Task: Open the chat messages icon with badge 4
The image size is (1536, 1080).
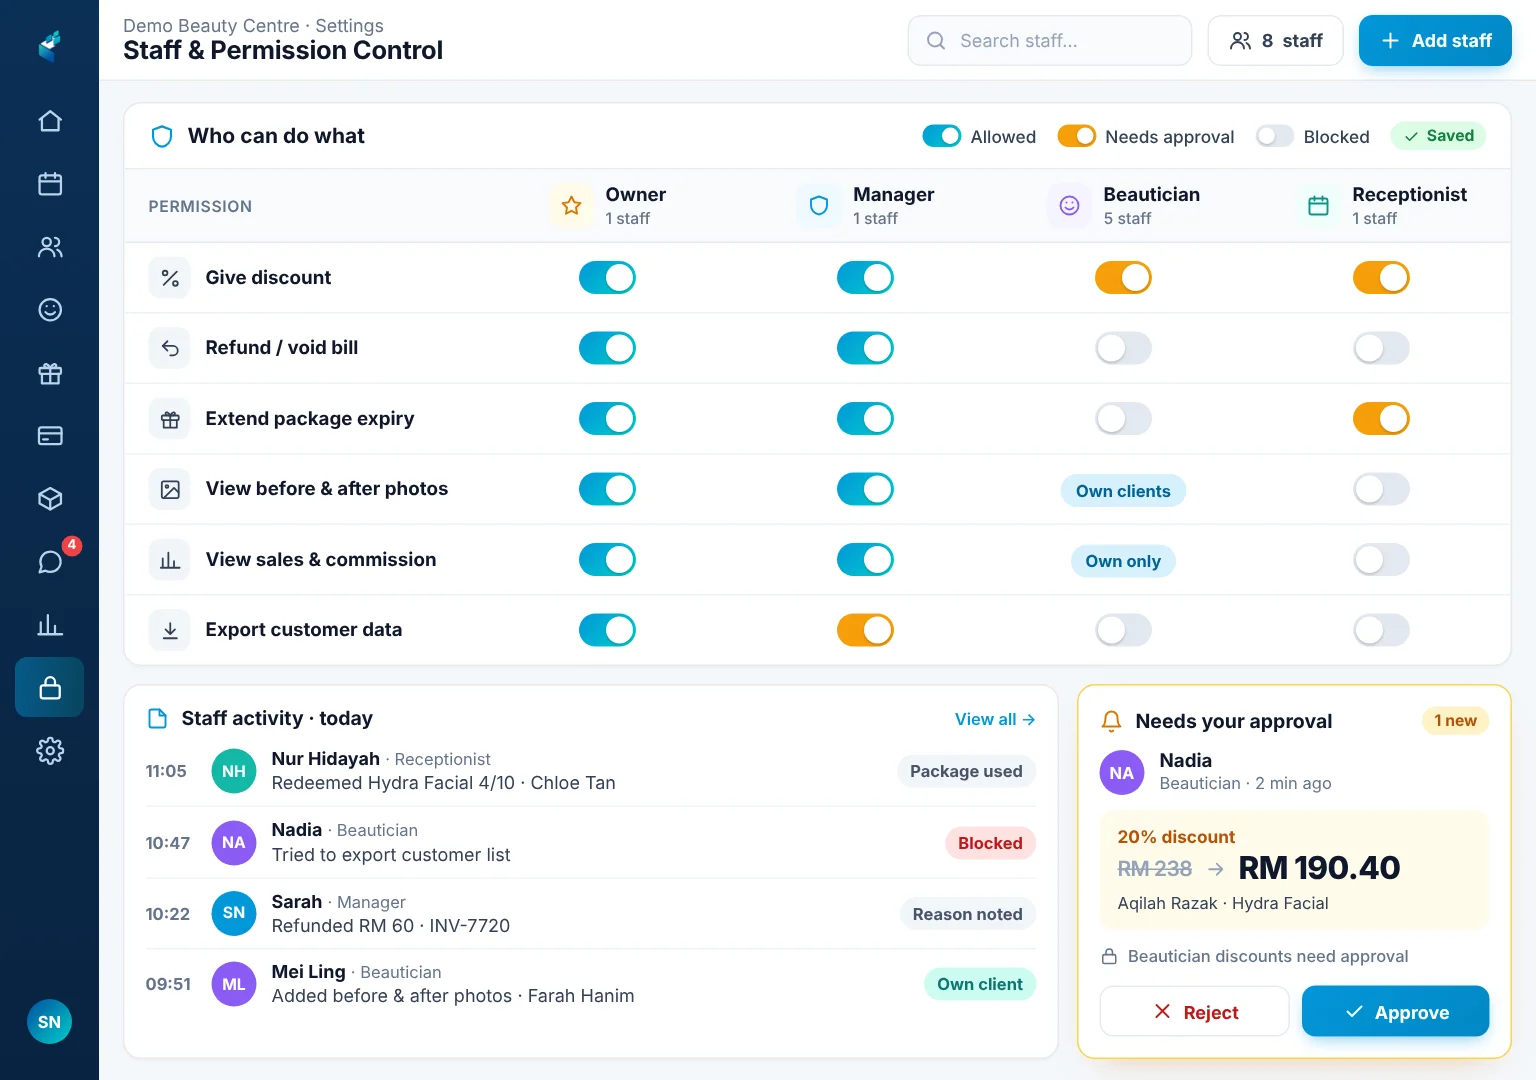Action: 50,561
